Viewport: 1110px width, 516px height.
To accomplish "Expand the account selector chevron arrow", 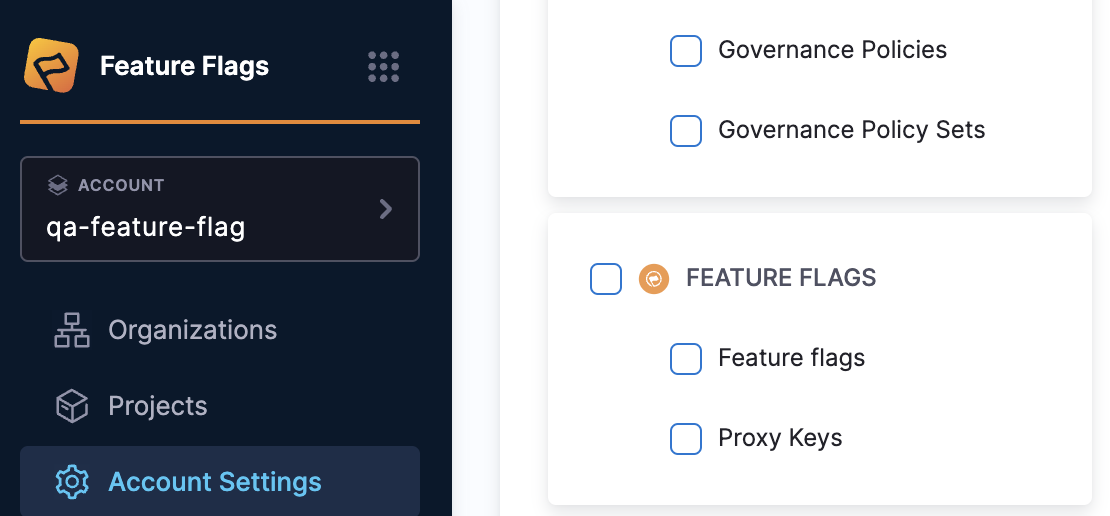I will coord(386,209).
